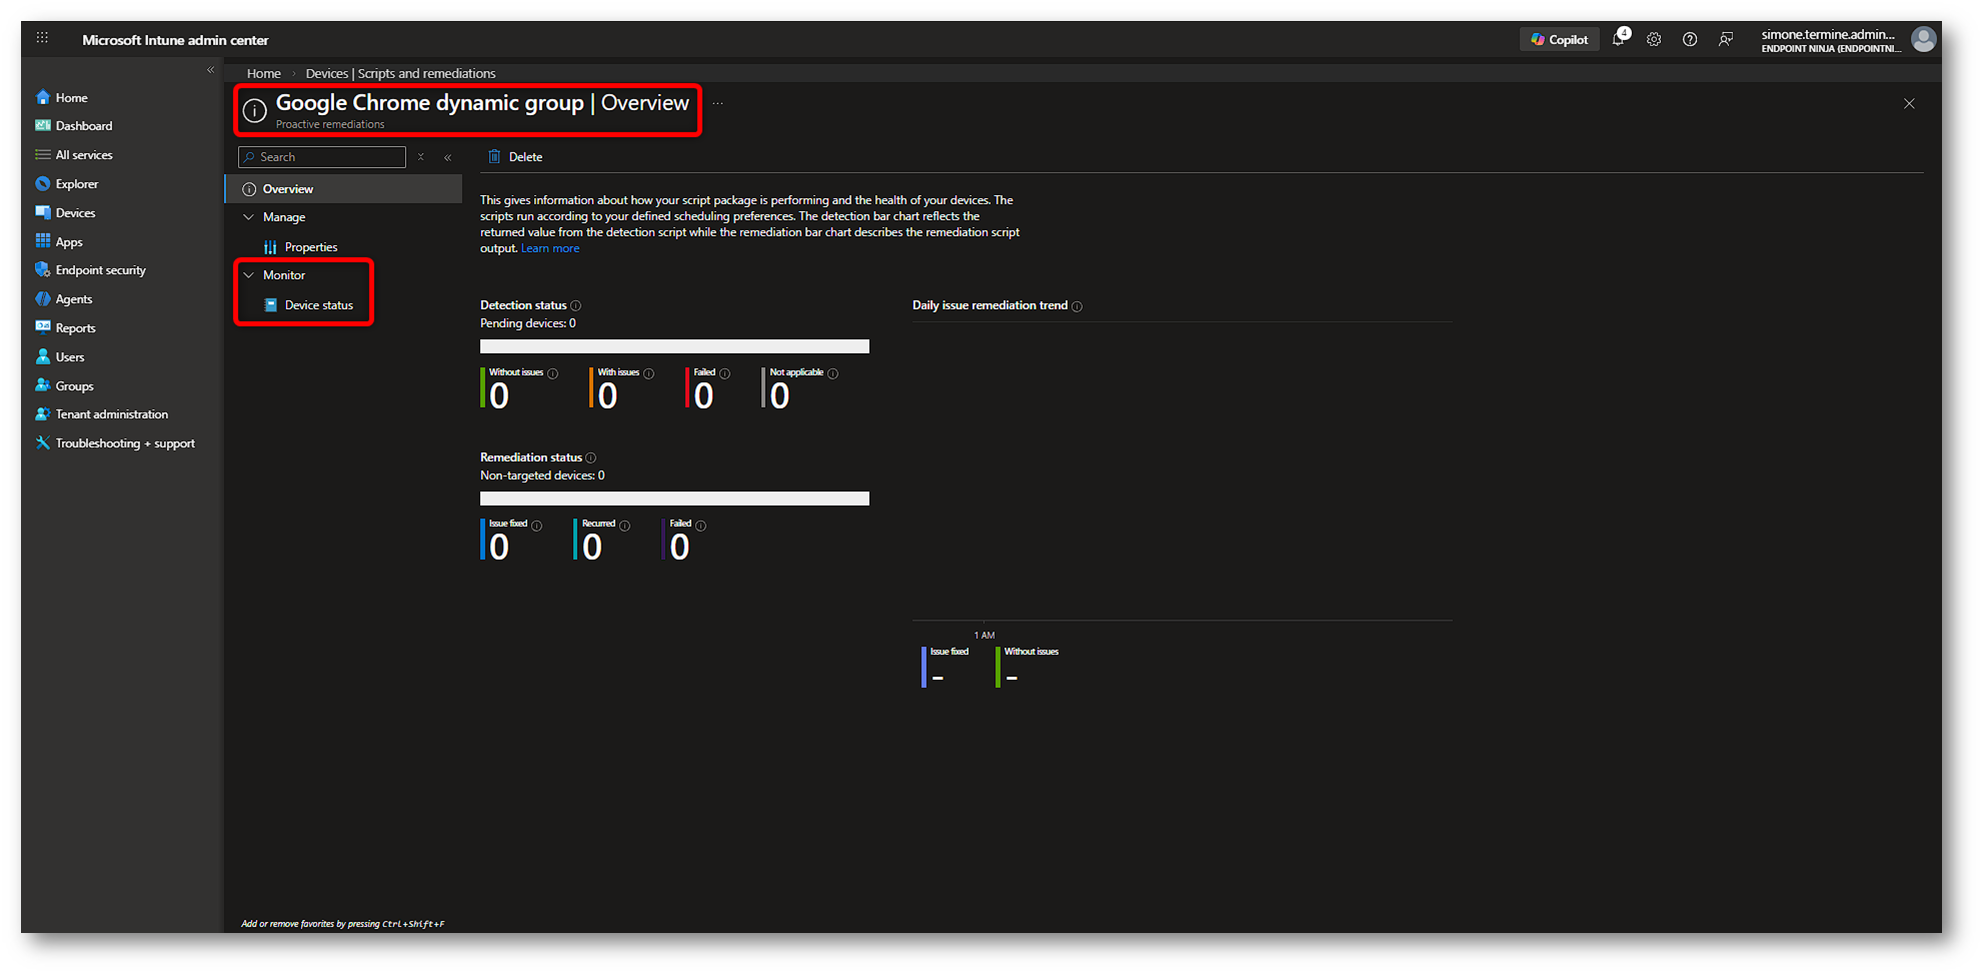Clear the blade menu search box
The height and width of the screenshot is (975, 1984).
421,157
